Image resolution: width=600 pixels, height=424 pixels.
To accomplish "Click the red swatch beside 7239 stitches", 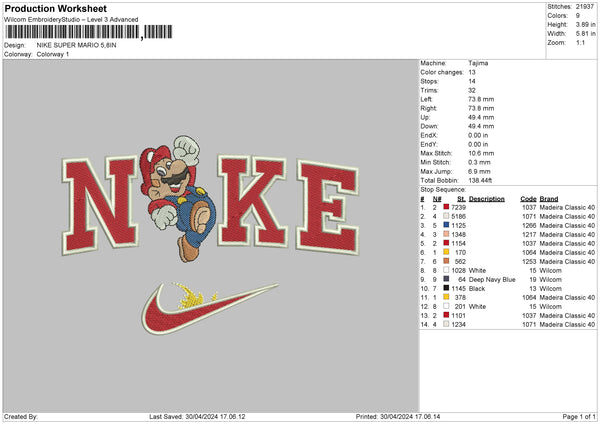I will 446,207.
